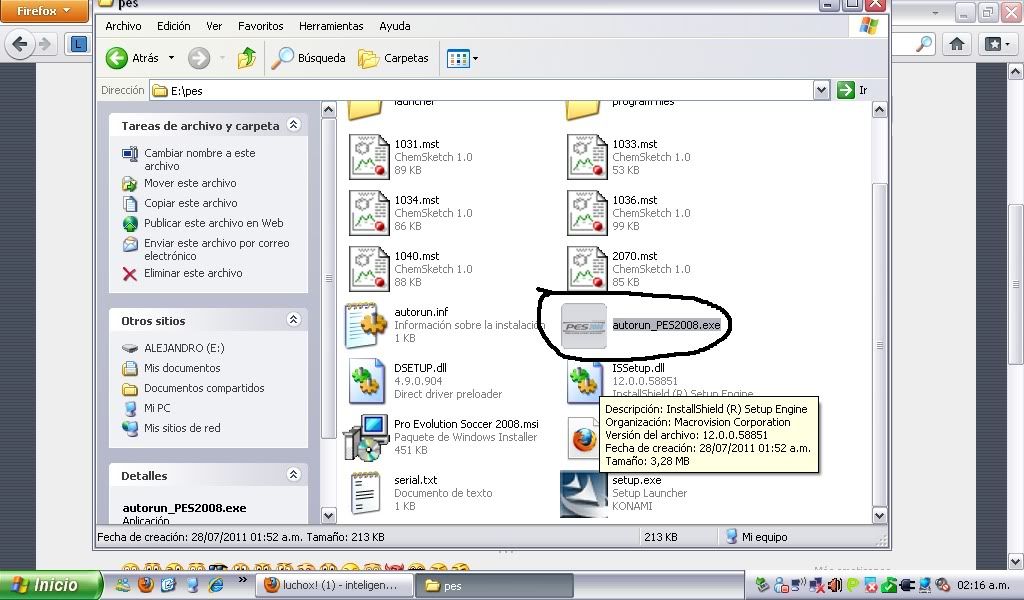Click the system tray clock 02:16 a.m.

pos(983,585)
